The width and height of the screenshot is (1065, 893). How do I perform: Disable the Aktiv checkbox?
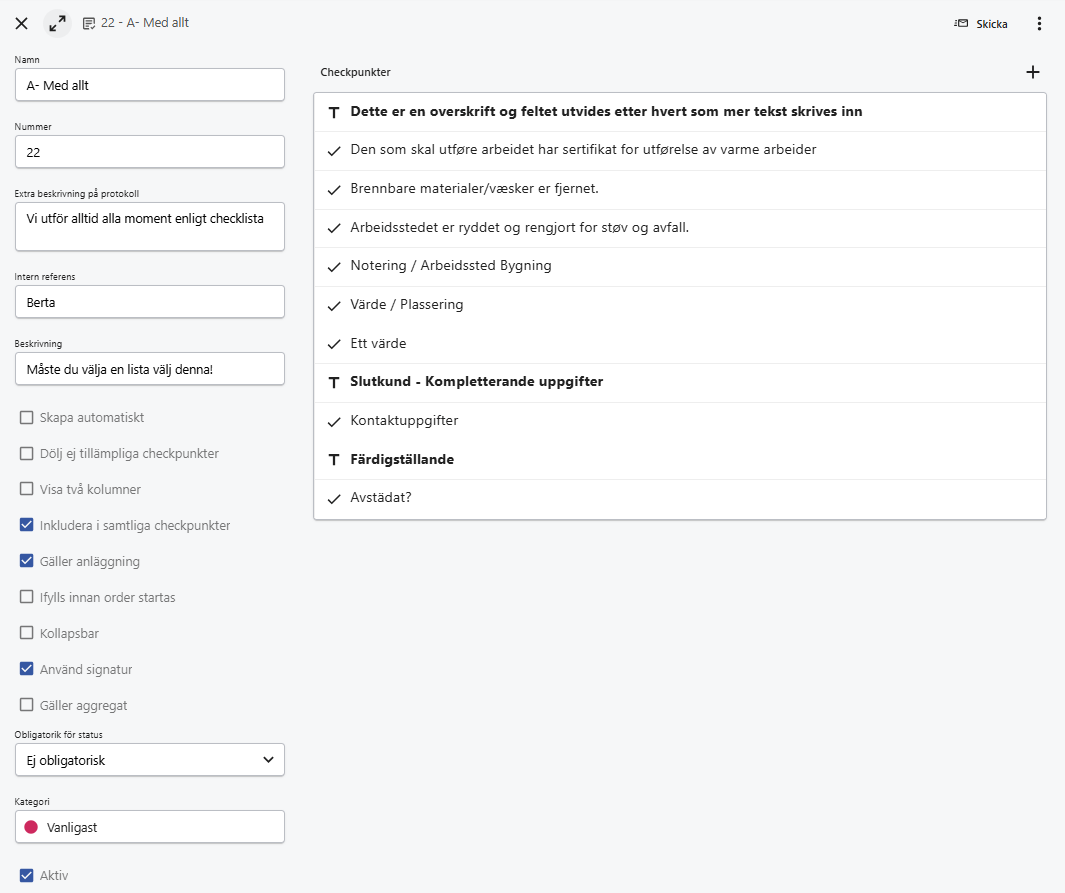pyautogui.click(x=27, y=875)
